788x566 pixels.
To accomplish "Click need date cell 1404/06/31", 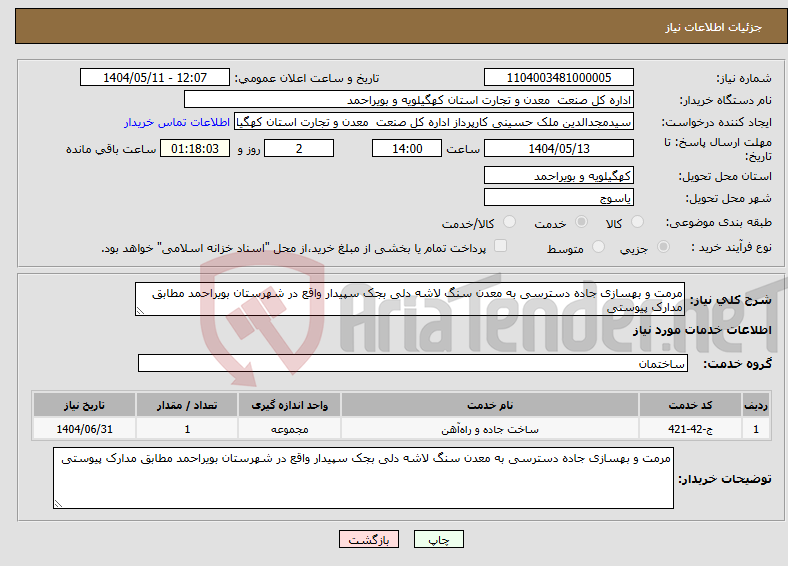I will [84, 429].
